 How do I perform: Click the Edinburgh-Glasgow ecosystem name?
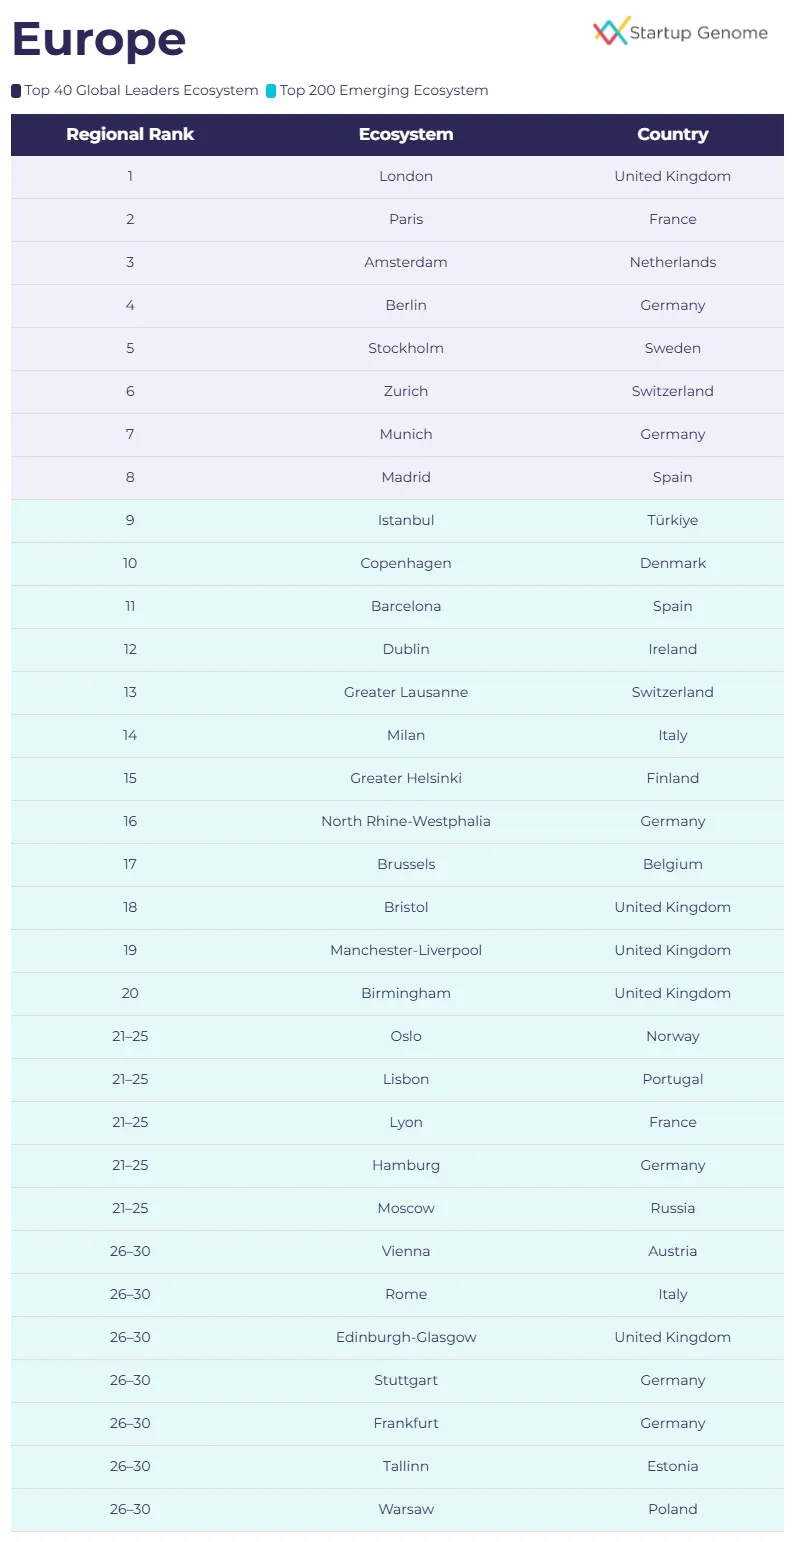(406, 1338)
